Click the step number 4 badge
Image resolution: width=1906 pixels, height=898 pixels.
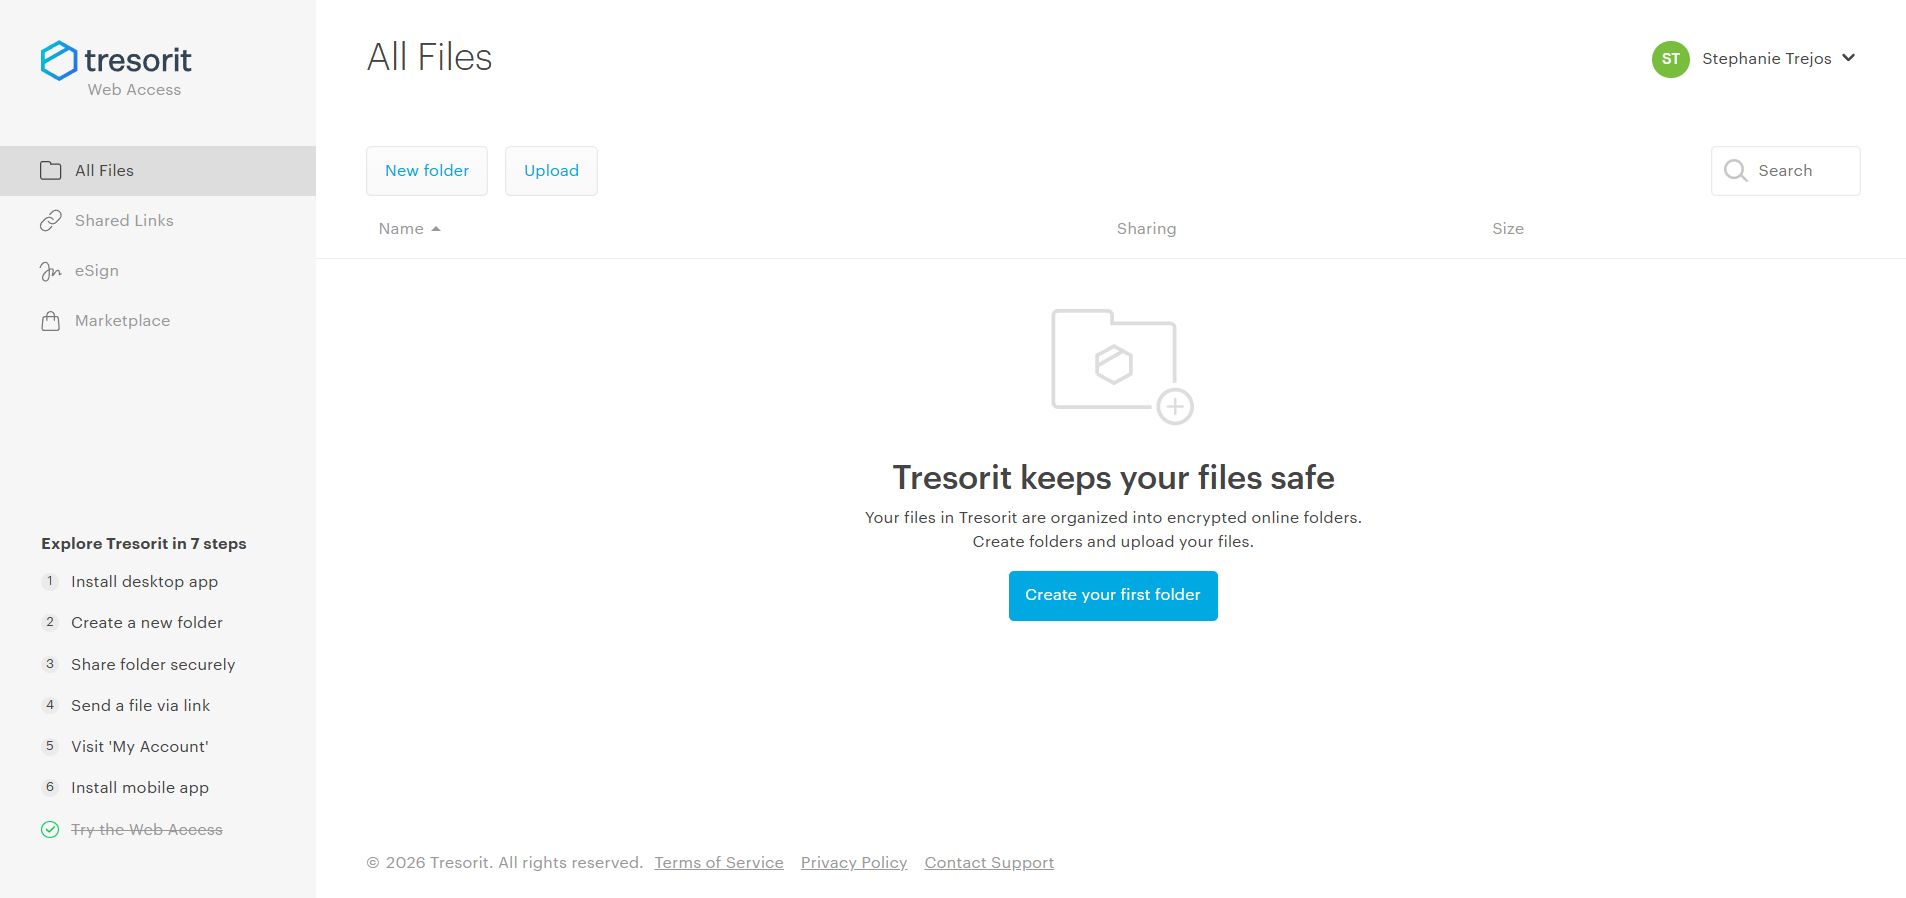click(50, 705)
